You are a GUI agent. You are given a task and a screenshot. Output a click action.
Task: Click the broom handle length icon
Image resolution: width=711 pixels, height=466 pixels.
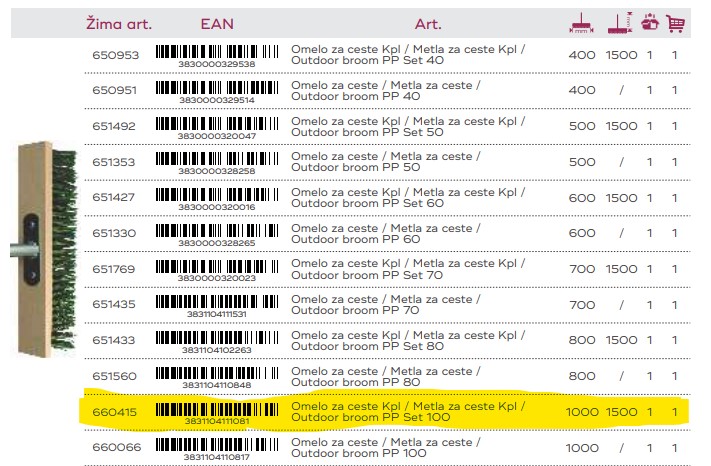(620, 23)
